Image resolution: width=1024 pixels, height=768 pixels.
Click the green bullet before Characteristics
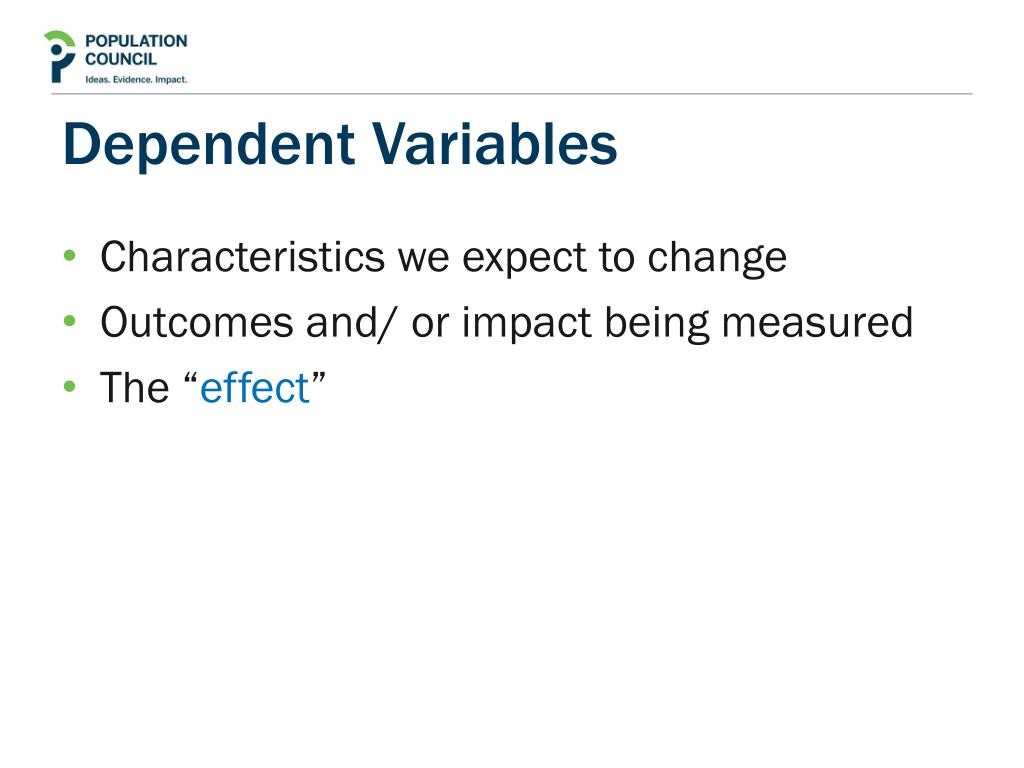70,255
